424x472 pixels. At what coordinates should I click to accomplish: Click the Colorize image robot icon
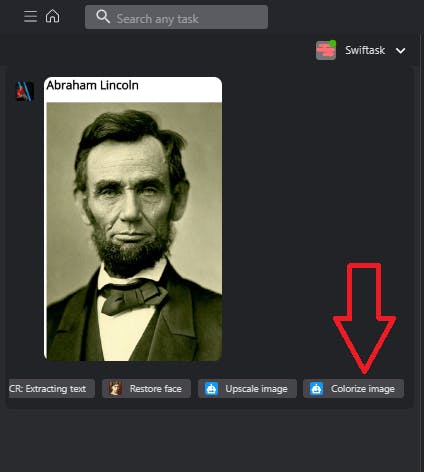coord(316,389)
